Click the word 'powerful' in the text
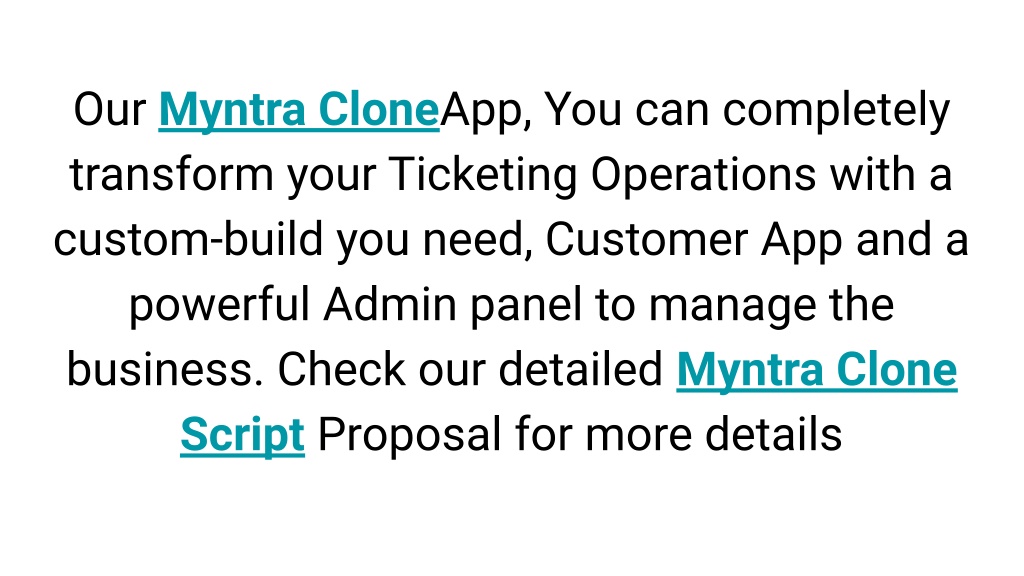The height and width of the screenshot is (576, 1024). coord(219,306)
